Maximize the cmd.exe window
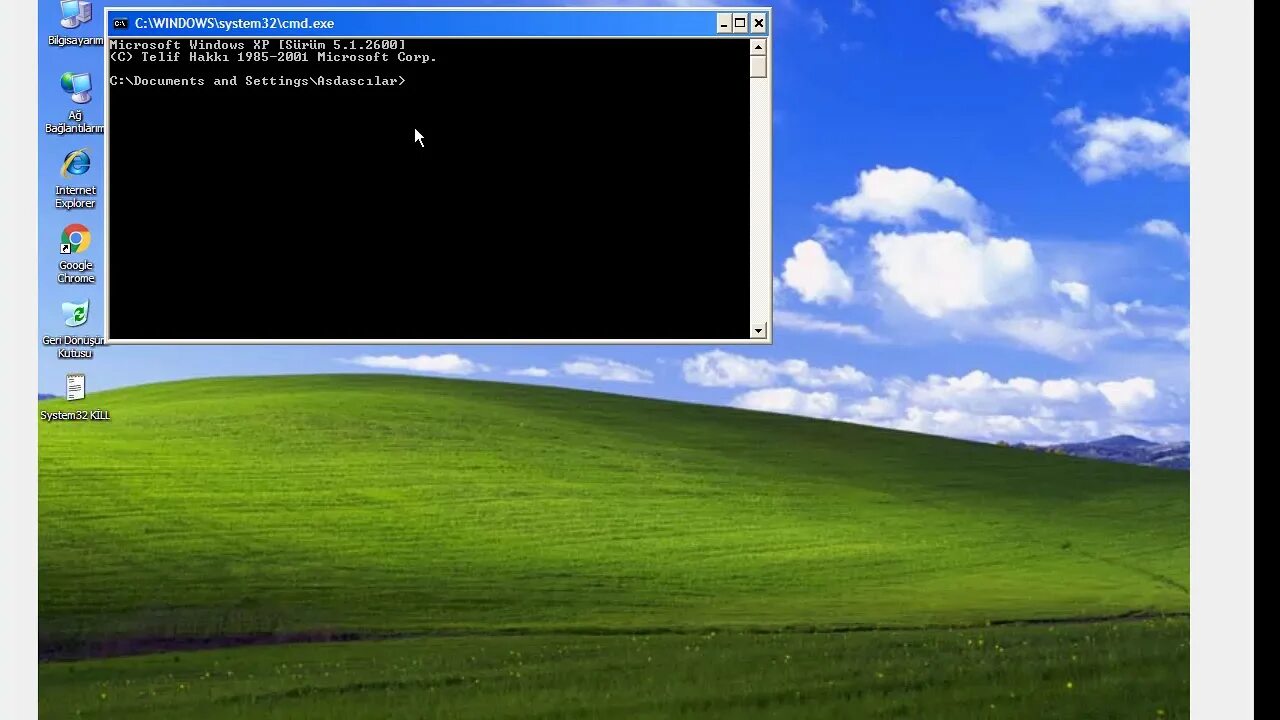This screenshot has height=720, width=1280. tap(741, 23)
